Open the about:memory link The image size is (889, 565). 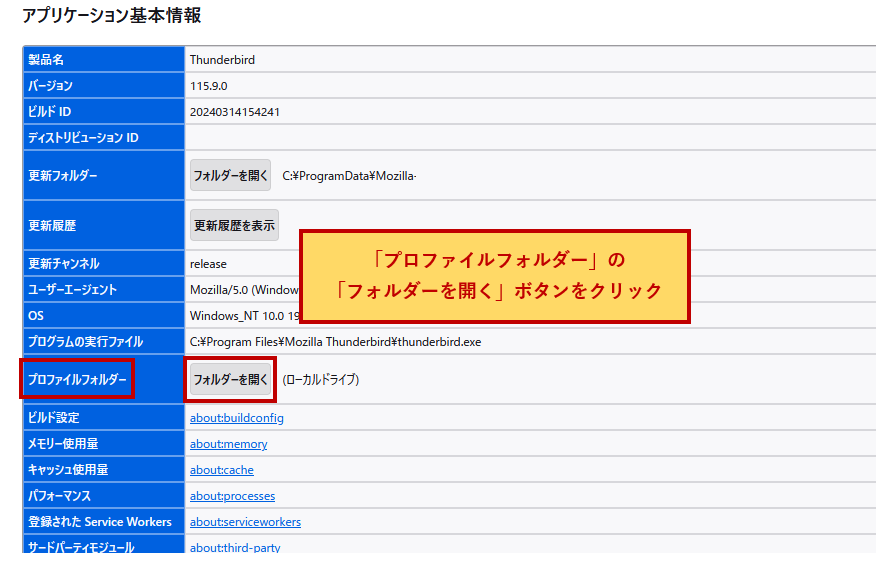[228, 444]
